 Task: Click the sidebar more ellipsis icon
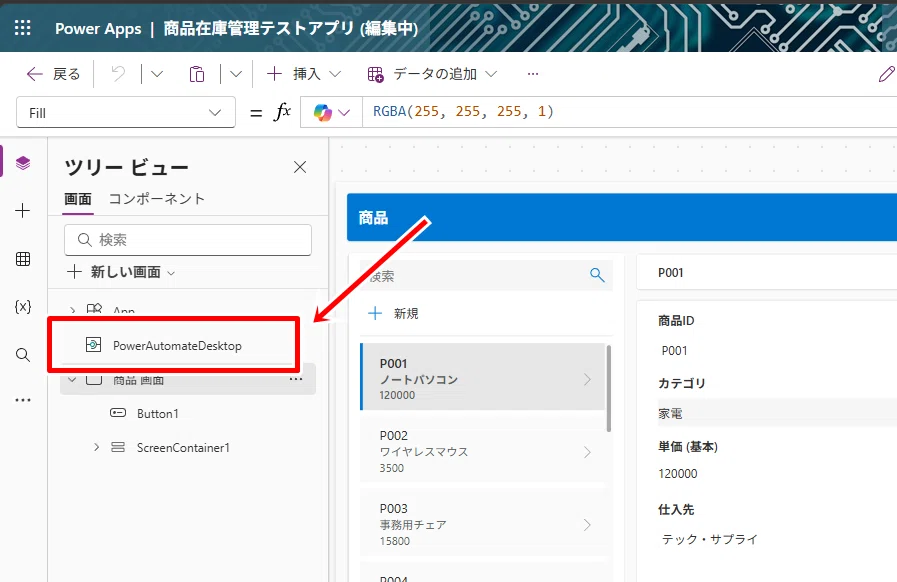(x=23, y=400)
